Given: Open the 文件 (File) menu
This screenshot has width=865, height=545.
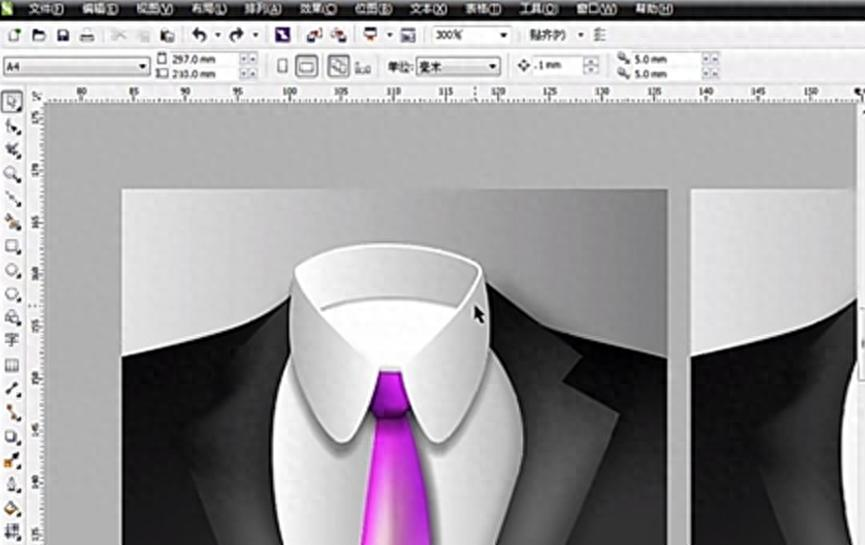Looking at the screenshot, I should [45, 9].
